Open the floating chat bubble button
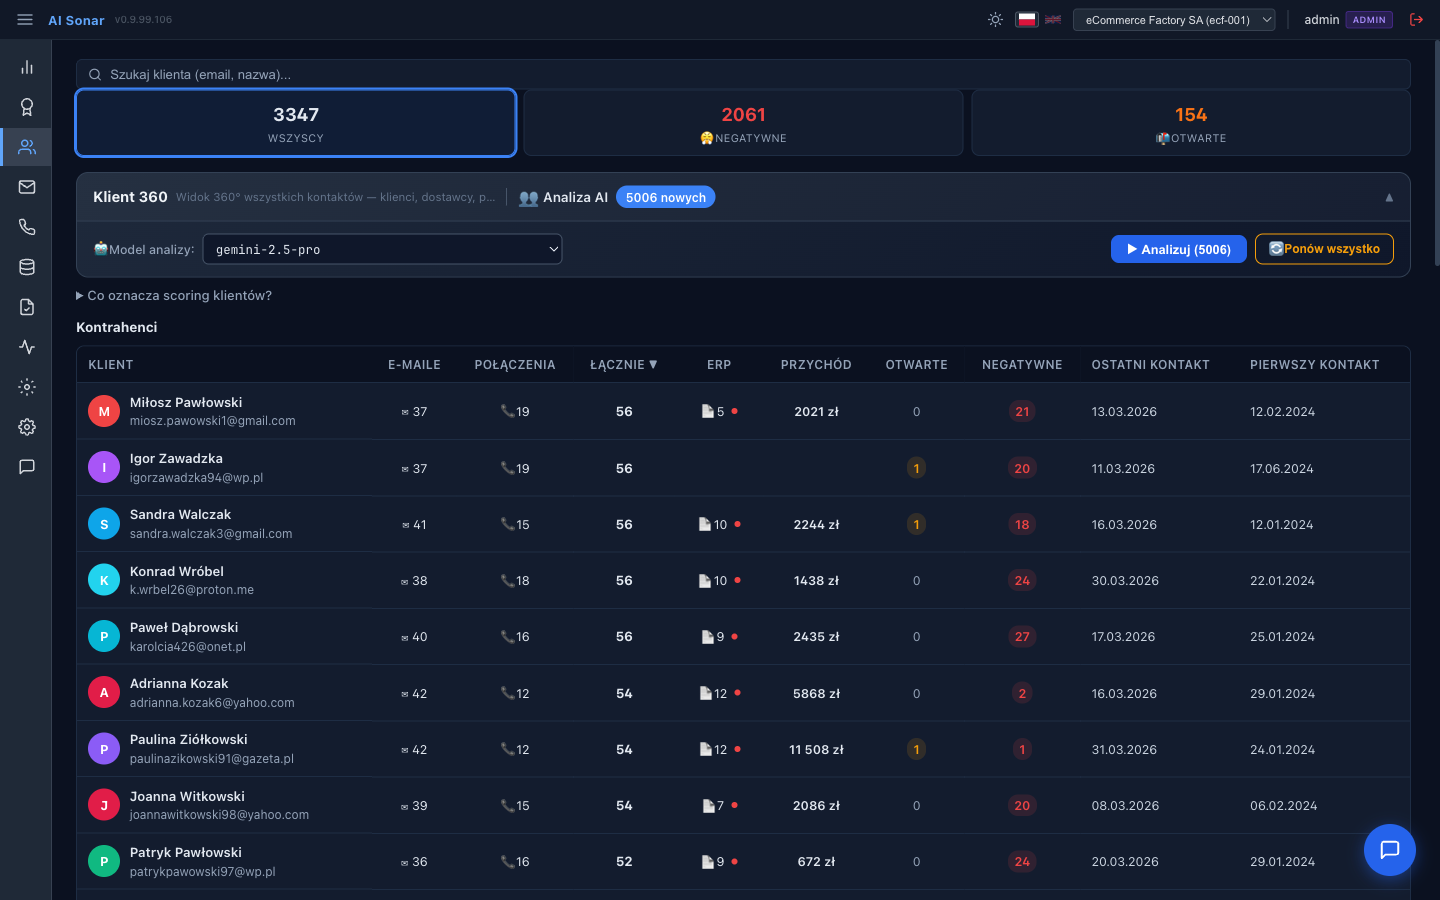 1389,850
